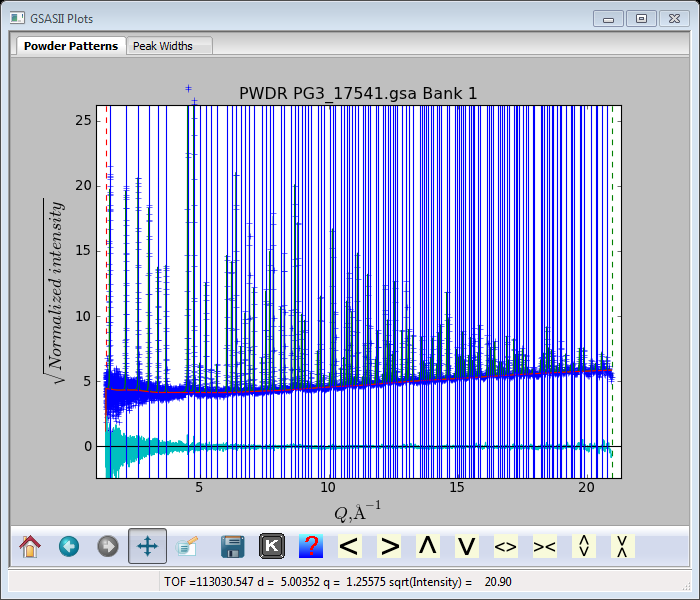Click the GSASII Plots window icon
The height and width of the screenshot is (600, 700).
[17, 18]
